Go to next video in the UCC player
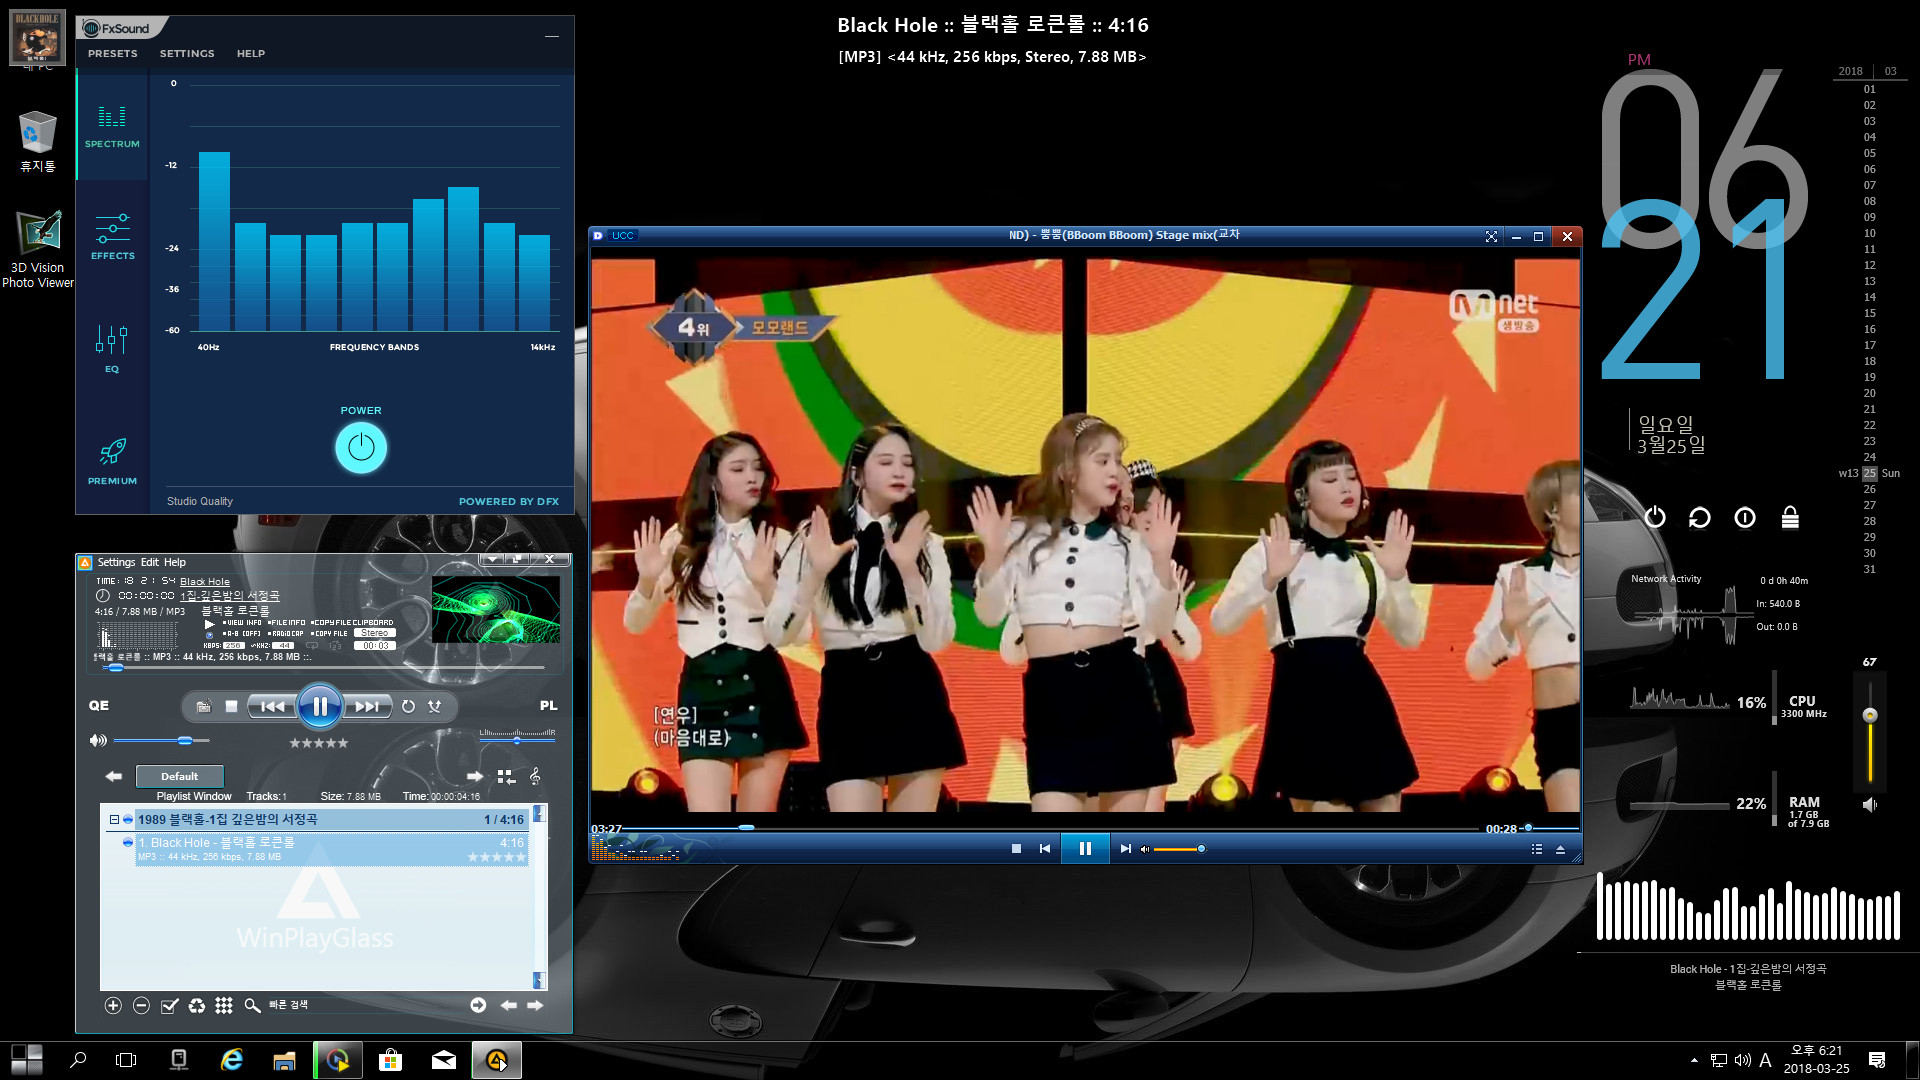Image resolution: width=1920 pixels, height=1080 pixels. click(x=1125, y=849)
